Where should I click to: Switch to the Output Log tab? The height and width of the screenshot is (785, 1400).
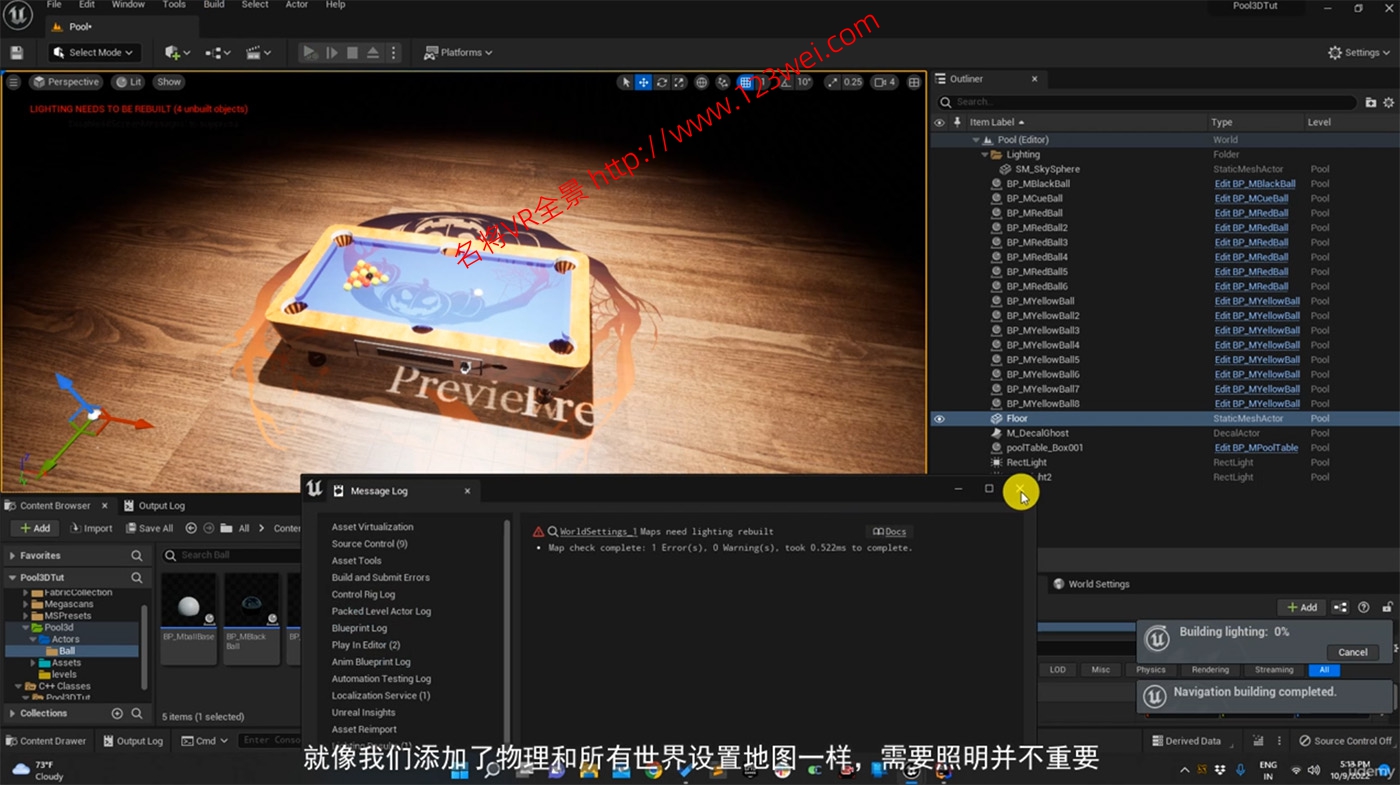(162, 505)
